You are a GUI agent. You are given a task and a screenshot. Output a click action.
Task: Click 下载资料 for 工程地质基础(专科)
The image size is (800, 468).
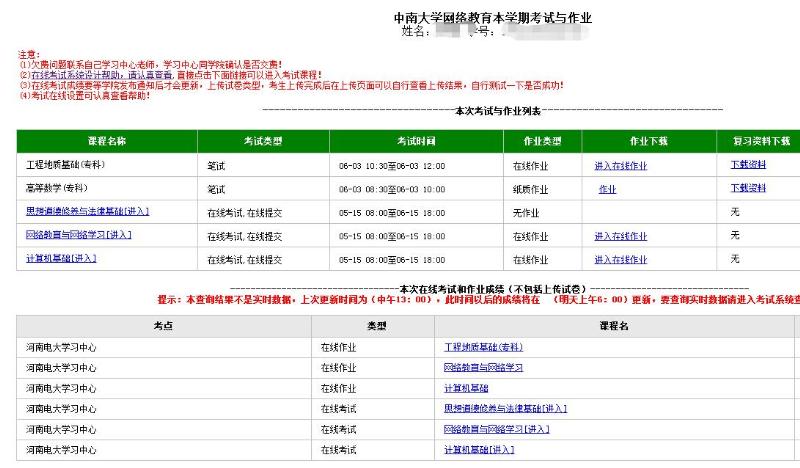tap(748, 164)
